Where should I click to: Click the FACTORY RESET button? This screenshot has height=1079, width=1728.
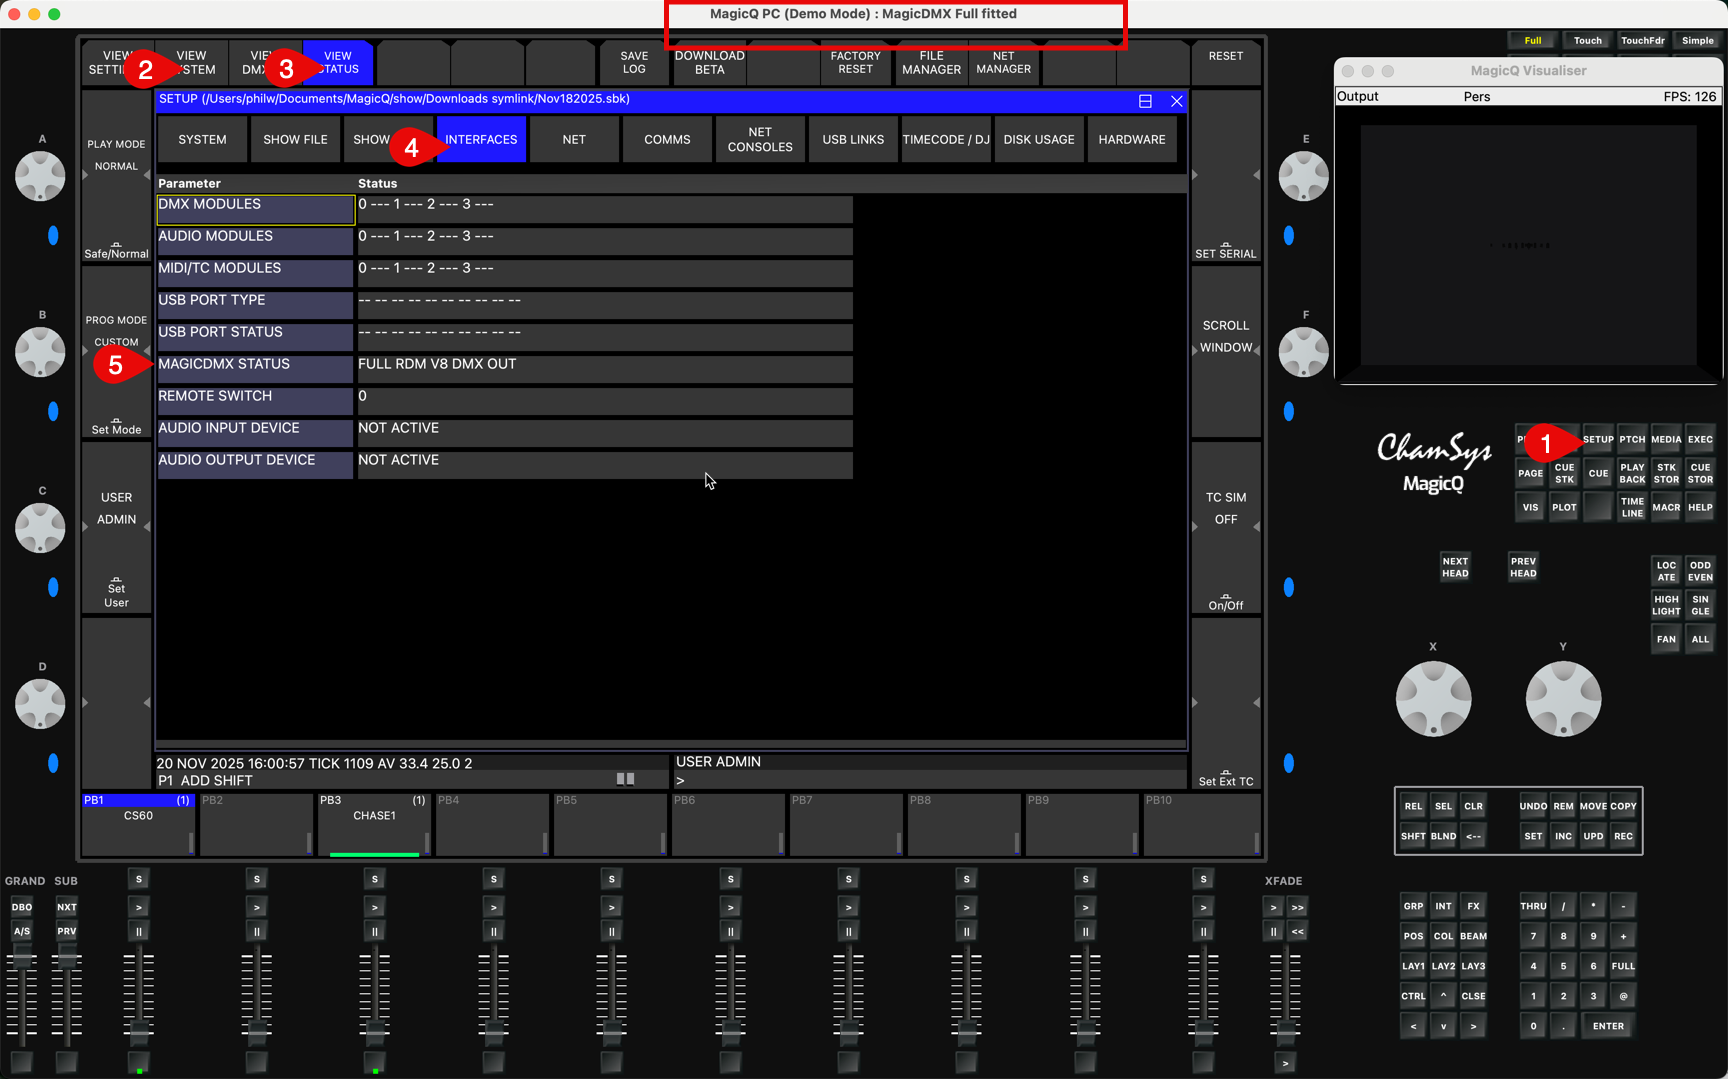point(856,63)
